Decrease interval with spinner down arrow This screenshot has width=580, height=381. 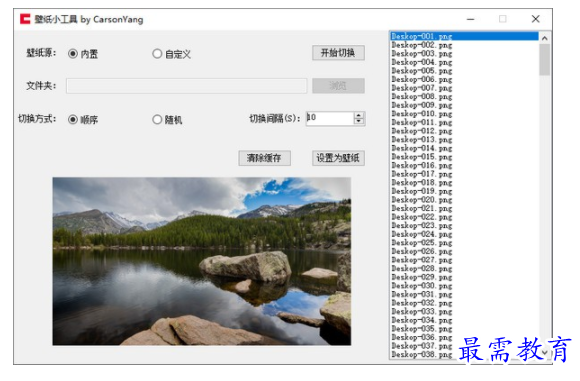tap(359, 122)
